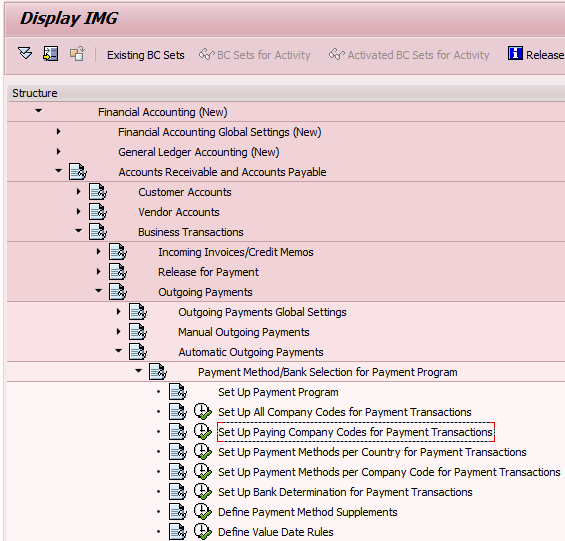Expand Vendor Accounts node

click(x=79, y=212)
